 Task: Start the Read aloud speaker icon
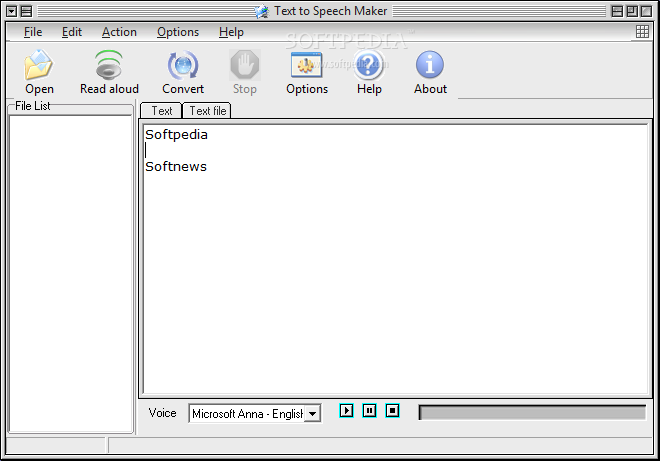[x=109, y=66]
